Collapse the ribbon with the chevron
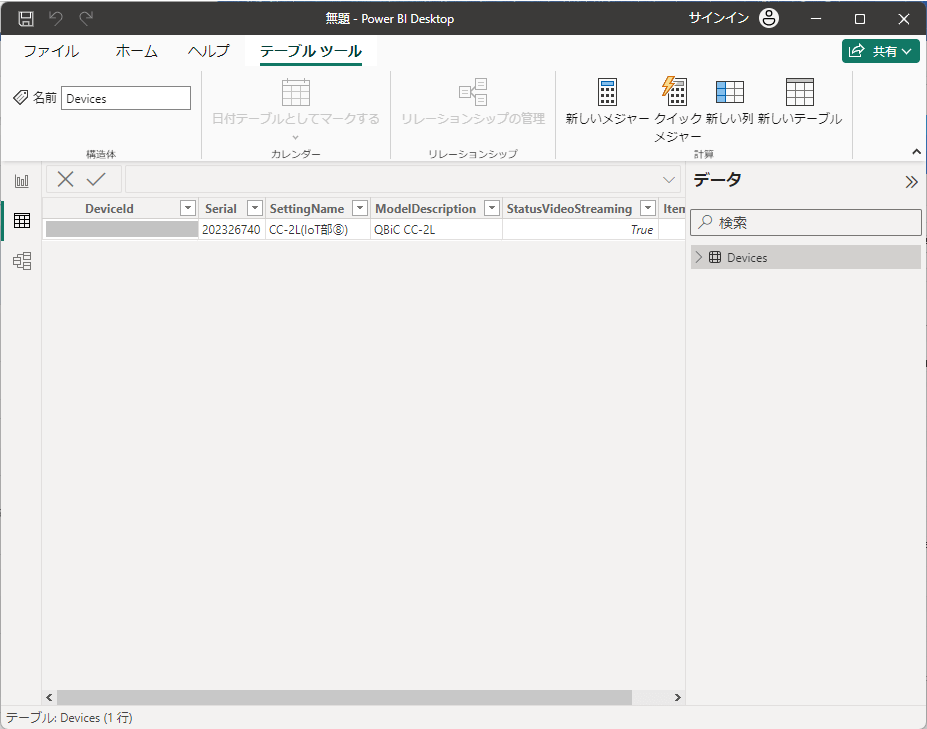Viewport: 927px width, 729px height. coord(916,152)
